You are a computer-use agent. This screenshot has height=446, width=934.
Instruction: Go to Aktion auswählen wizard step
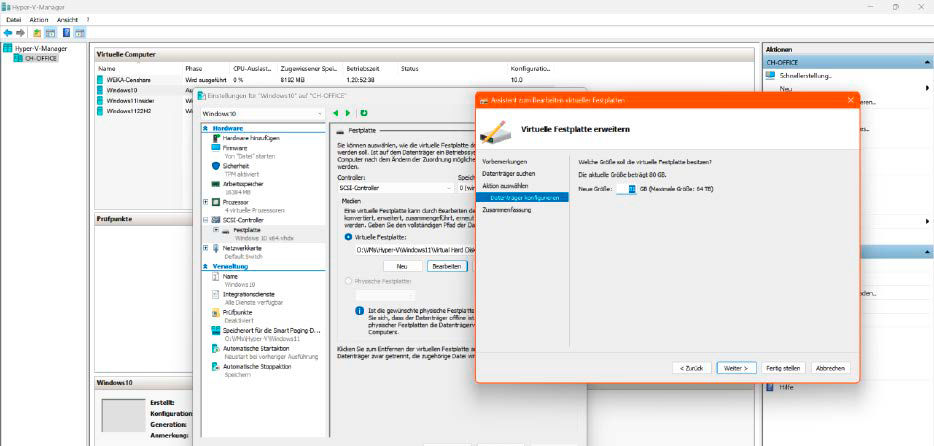(505, 186)
